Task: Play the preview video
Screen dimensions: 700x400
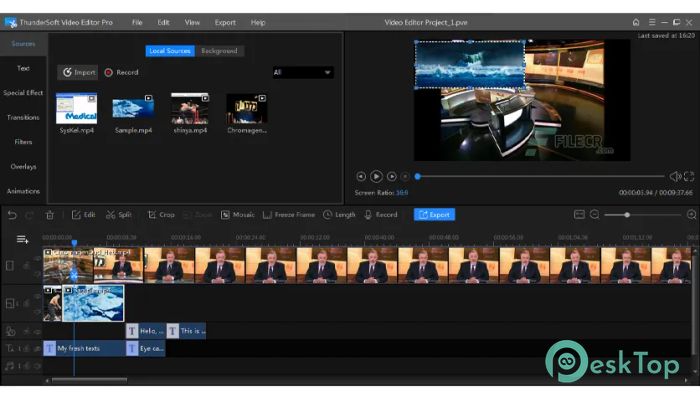Action: tap(376, 176)
